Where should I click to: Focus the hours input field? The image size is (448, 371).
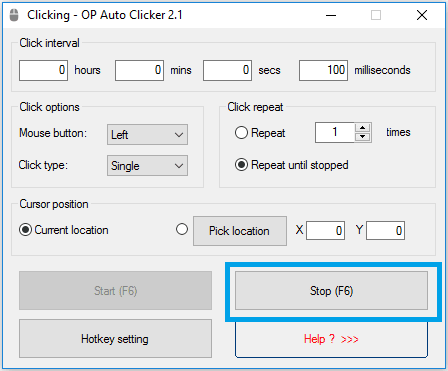click(x=43, y=70)
